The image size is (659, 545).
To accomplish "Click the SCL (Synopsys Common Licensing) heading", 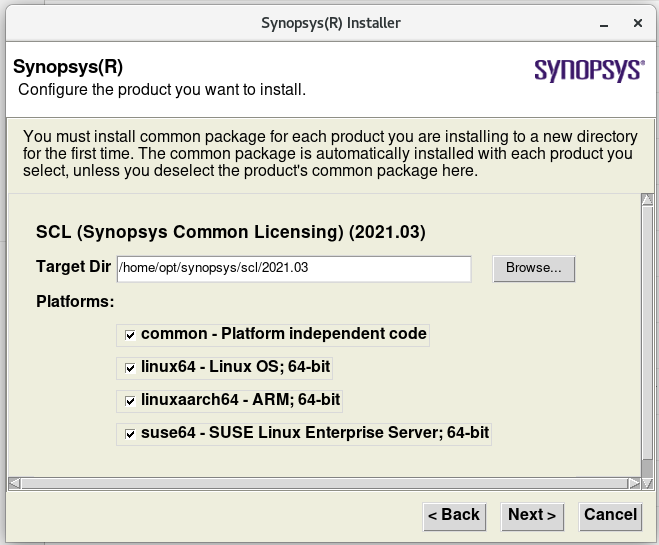I will [x=231, y=232].
